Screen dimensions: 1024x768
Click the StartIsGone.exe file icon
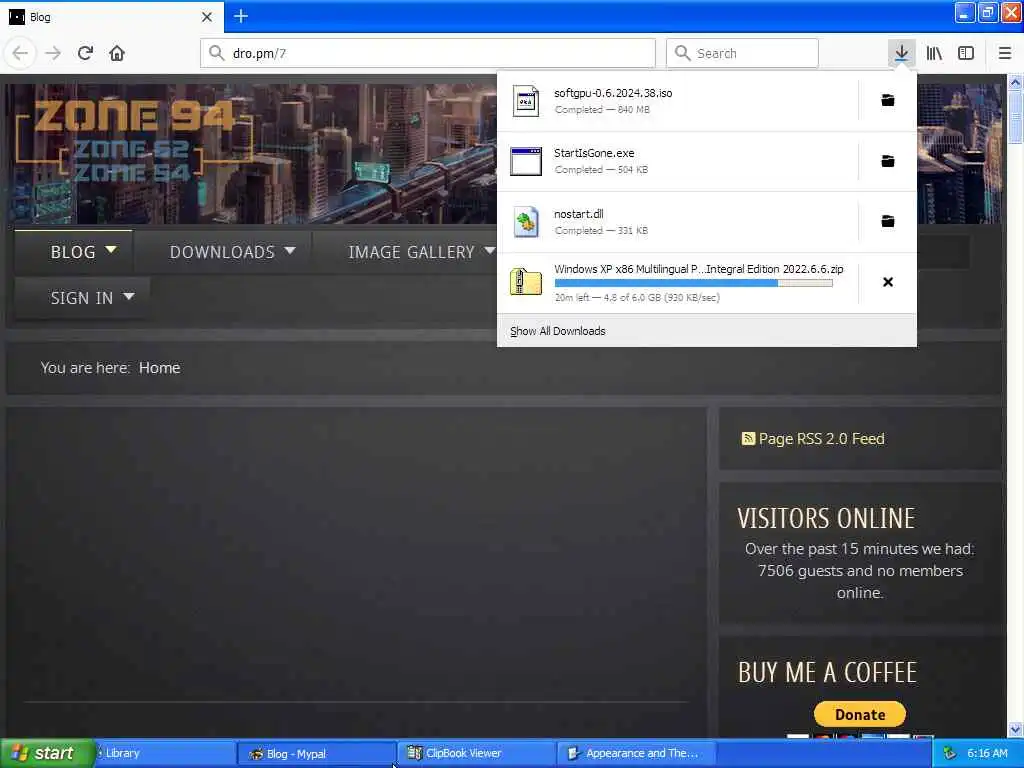click(x=526, y=161)
